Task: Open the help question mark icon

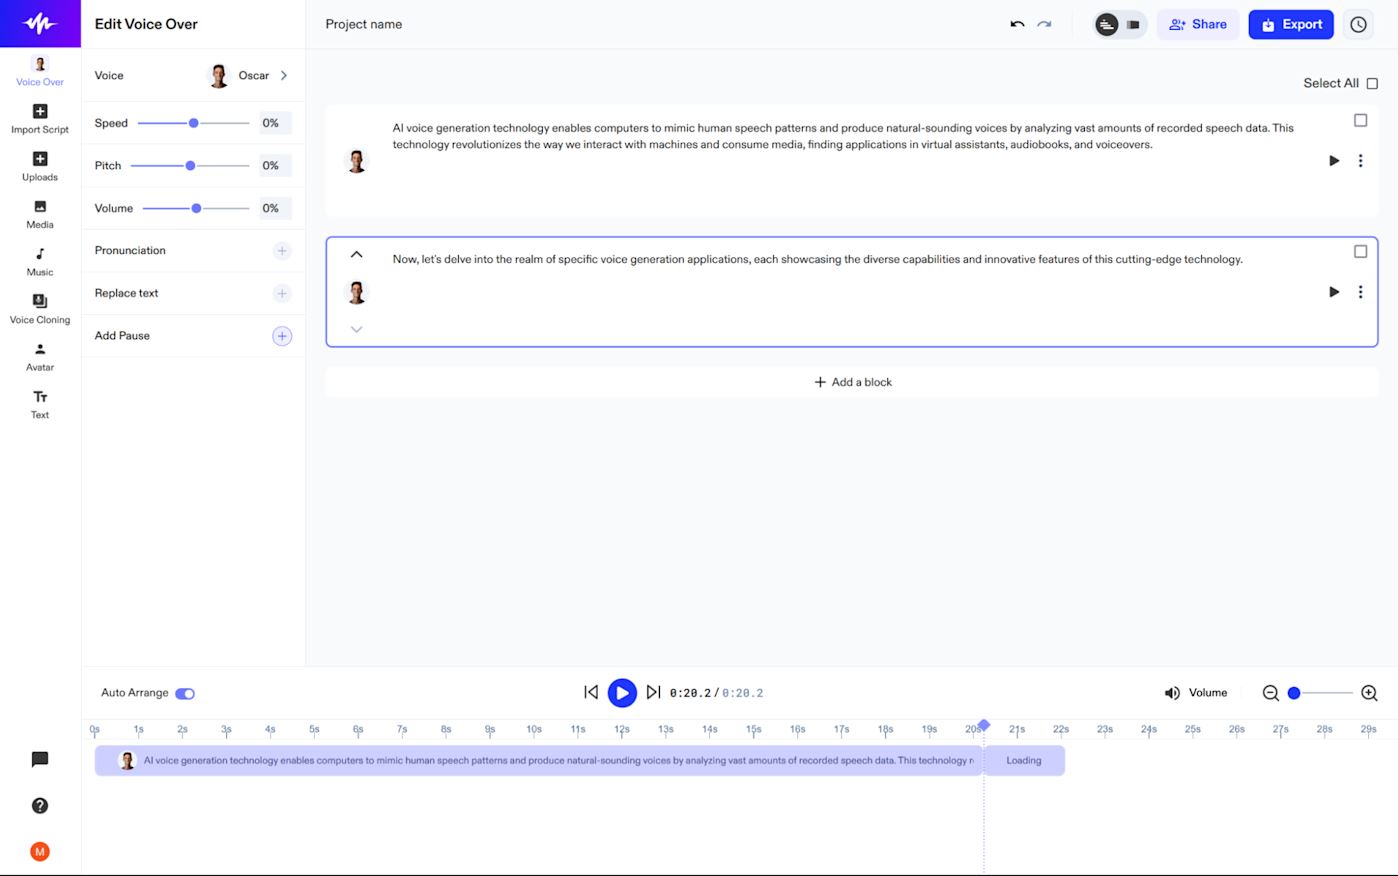Action: (40, 806)
